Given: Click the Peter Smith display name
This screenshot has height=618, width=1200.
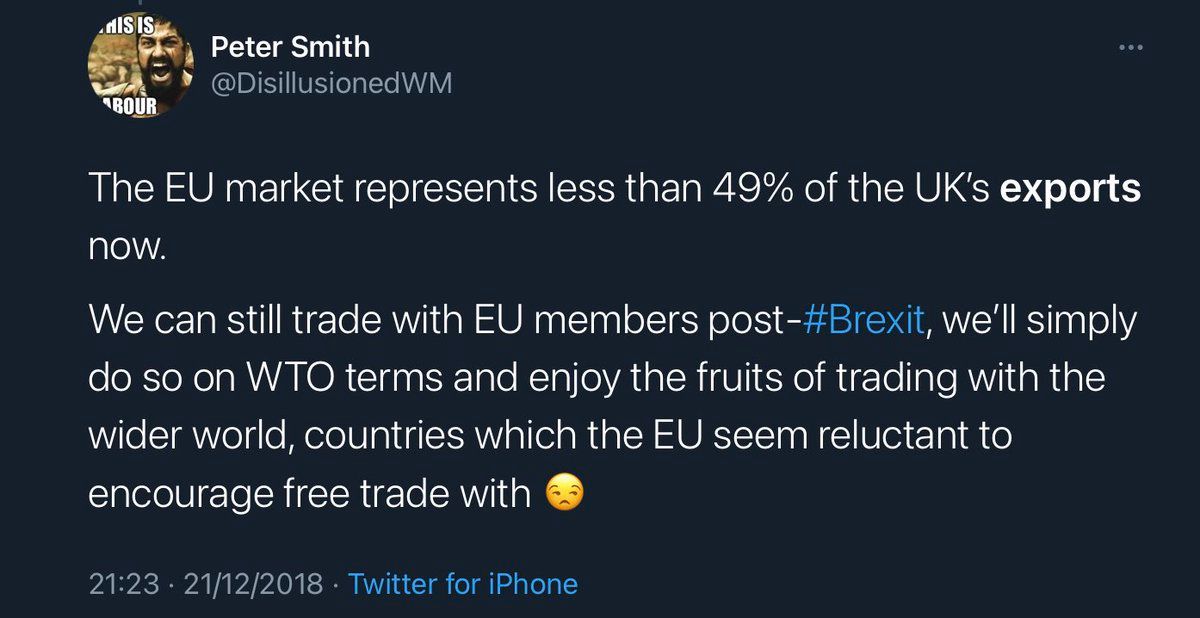Looking at the screenshot, I should 291,46.
